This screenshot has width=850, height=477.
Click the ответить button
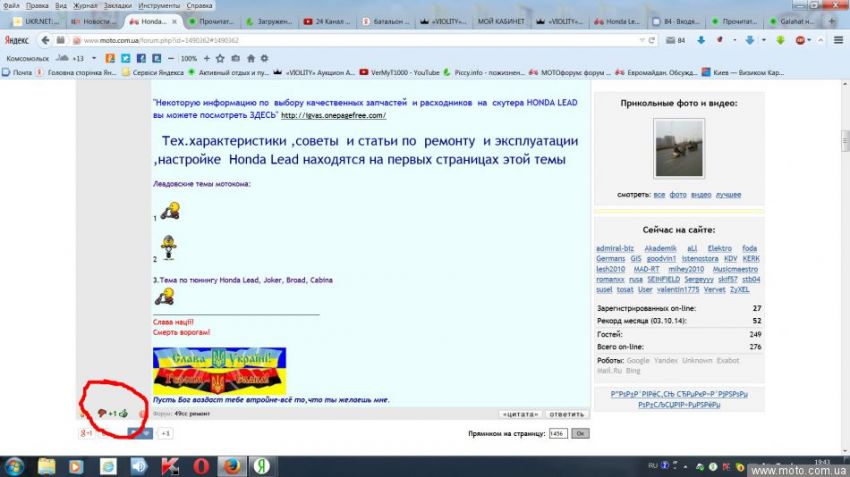566,414
